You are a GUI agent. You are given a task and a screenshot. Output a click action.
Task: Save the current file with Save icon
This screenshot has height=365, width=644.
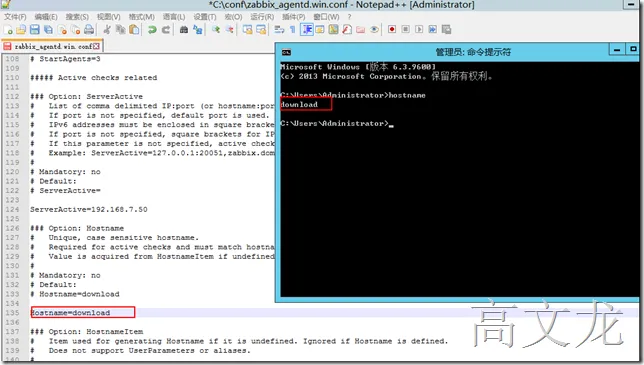[35, 30]
